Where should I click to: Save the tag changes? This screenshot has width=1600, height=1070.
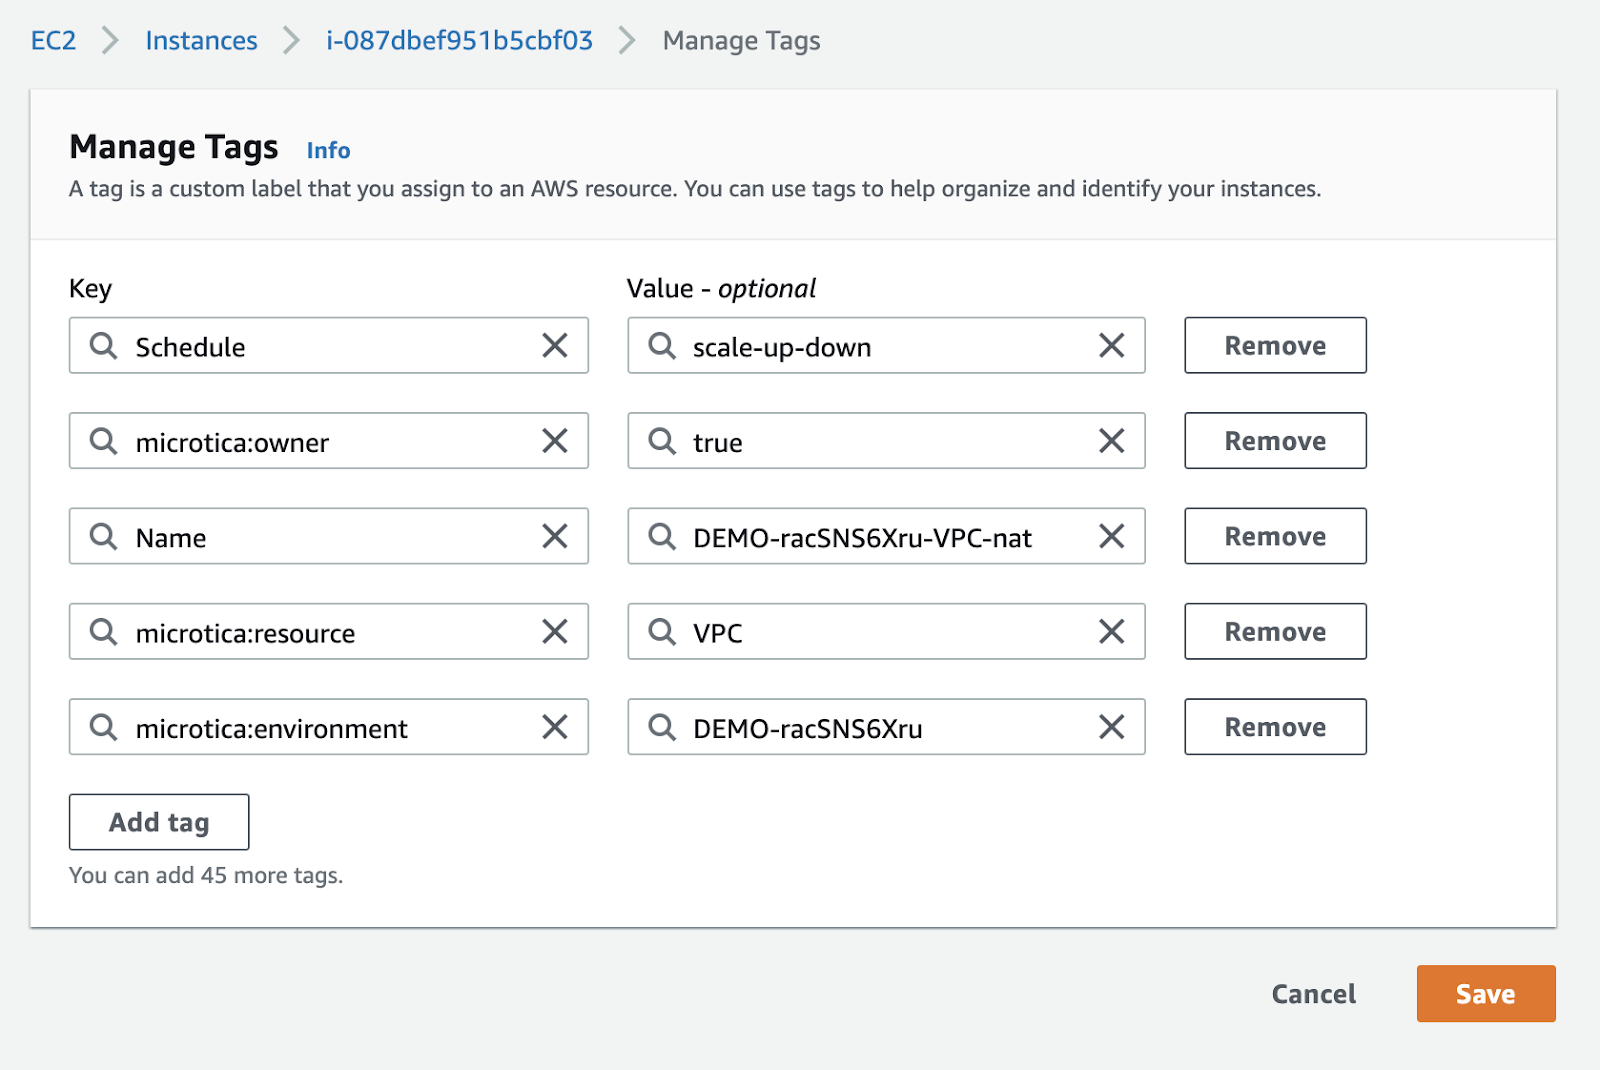1485,994
